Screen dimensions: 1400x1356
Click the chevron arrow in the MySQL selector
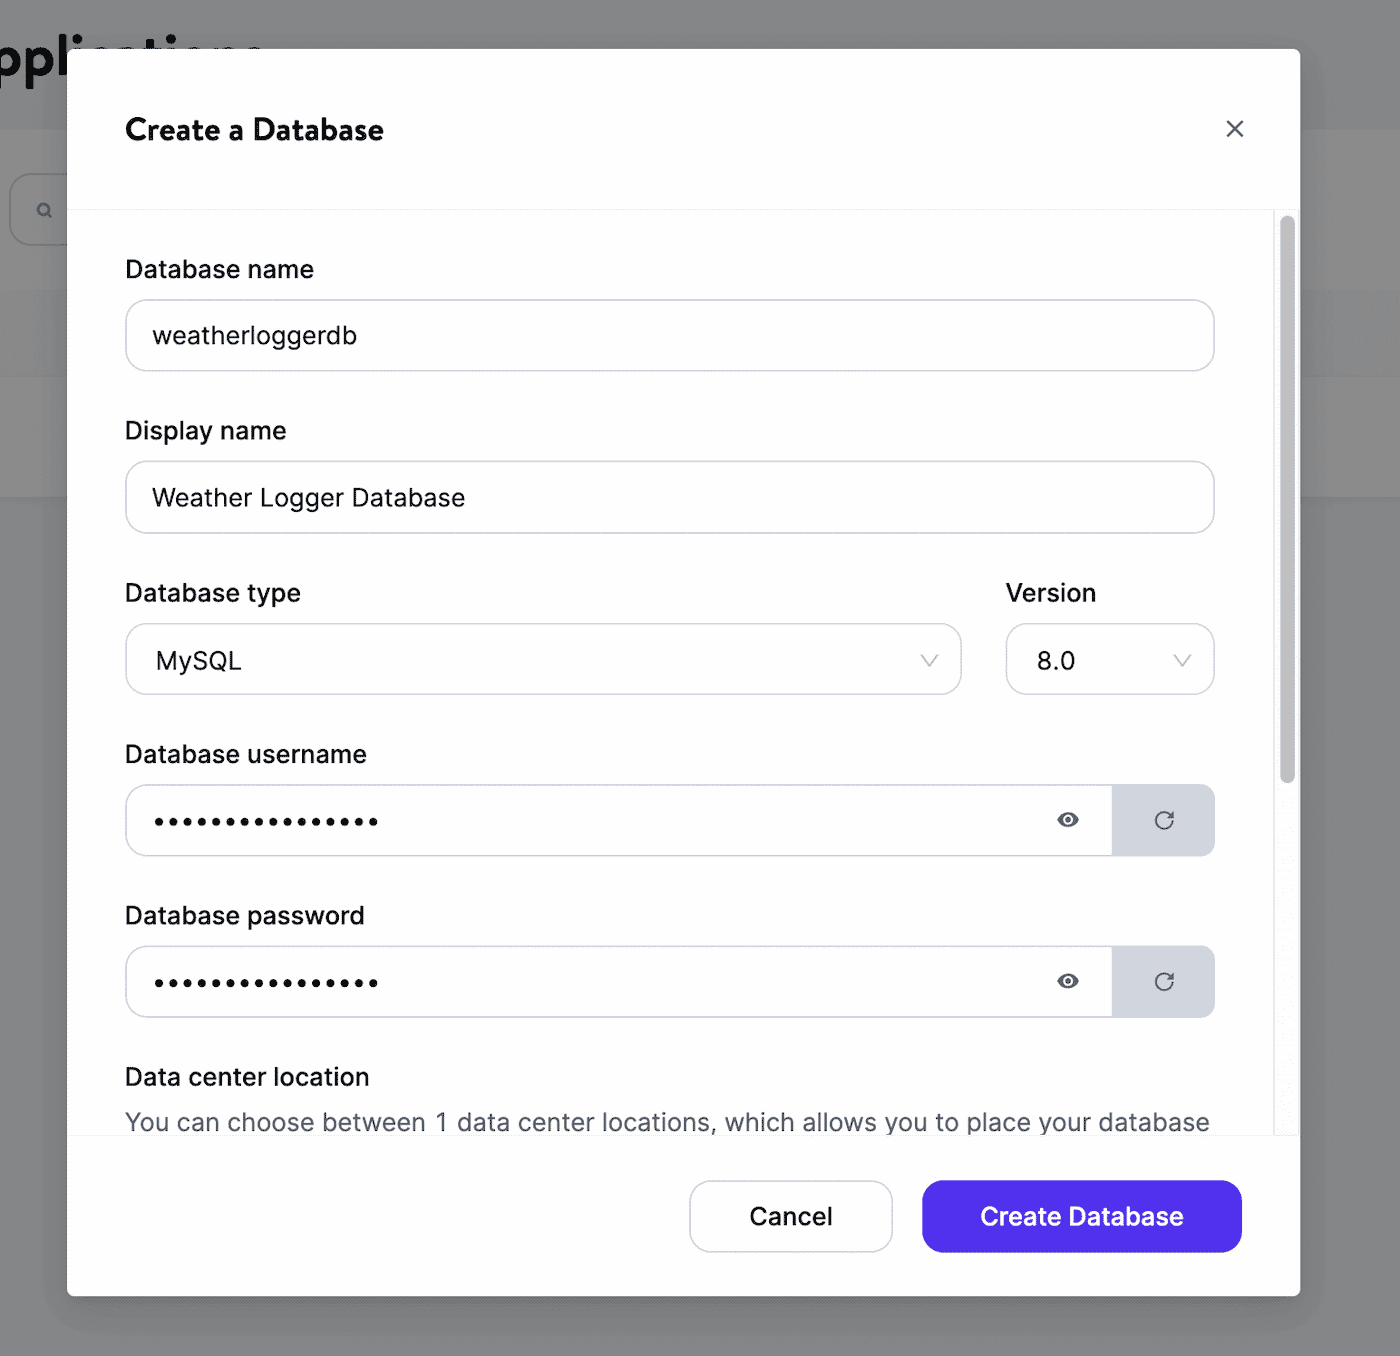[929, 660]
